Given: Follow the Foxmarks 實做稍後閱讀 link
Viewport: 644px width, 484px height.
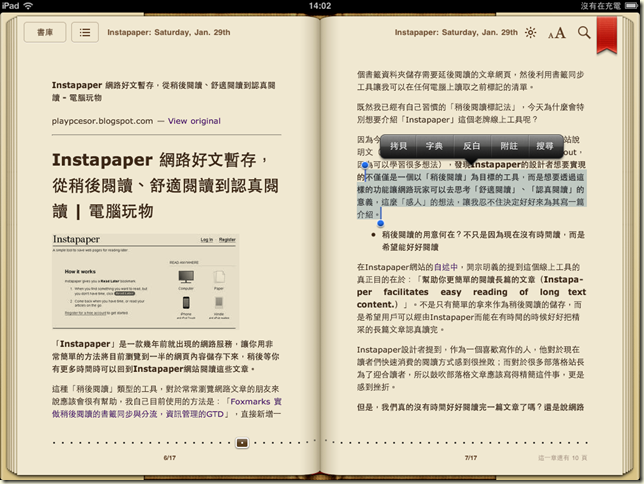Looking at the screenshot, I should pyautogui.click(x=167, y=408).
